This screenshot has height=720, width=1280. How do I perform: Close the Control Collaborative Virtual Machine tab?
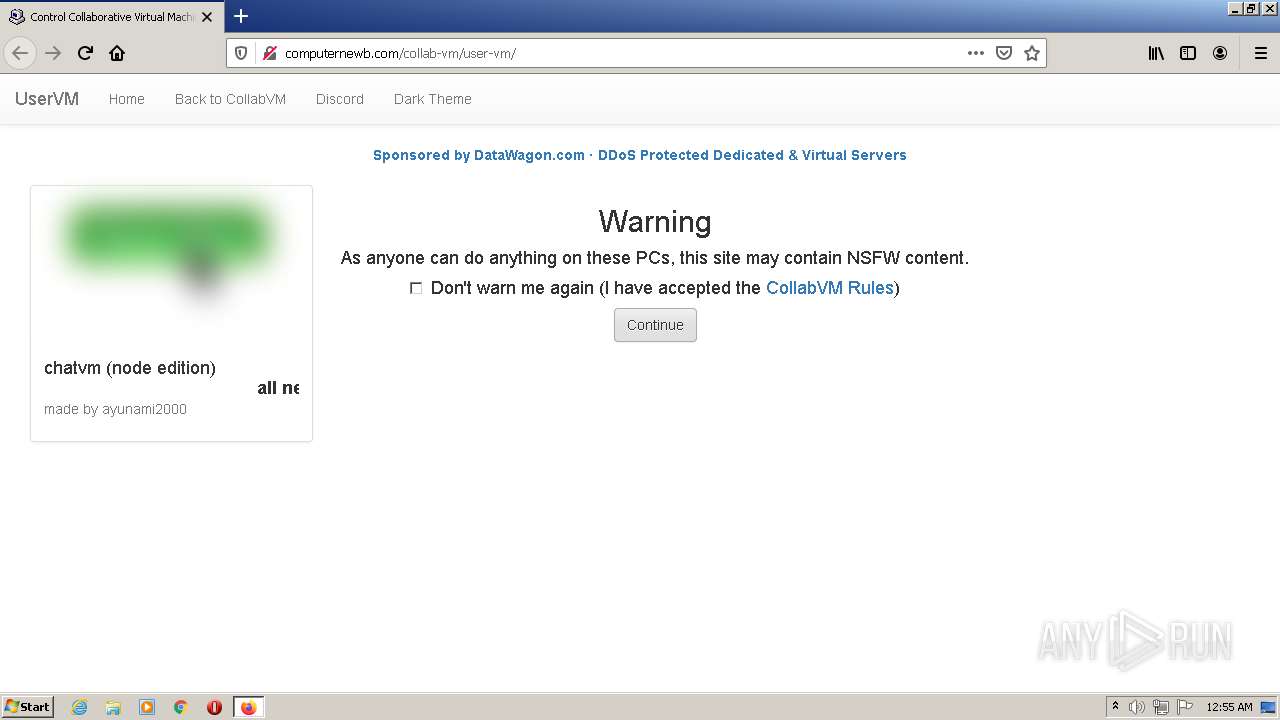(x=205, y=17)
